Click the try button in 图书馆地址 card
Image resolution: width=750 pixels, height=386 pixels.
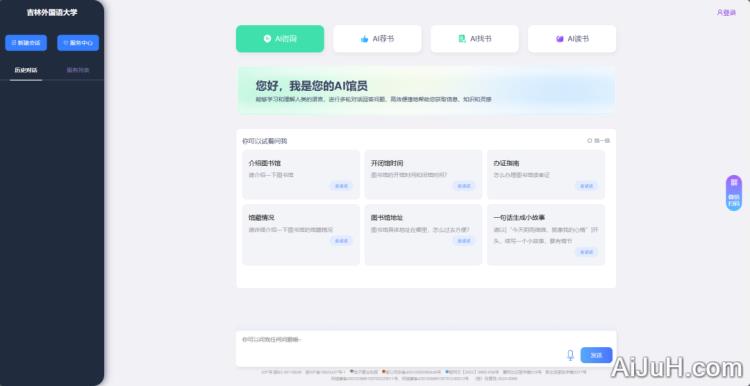point(464,241)
